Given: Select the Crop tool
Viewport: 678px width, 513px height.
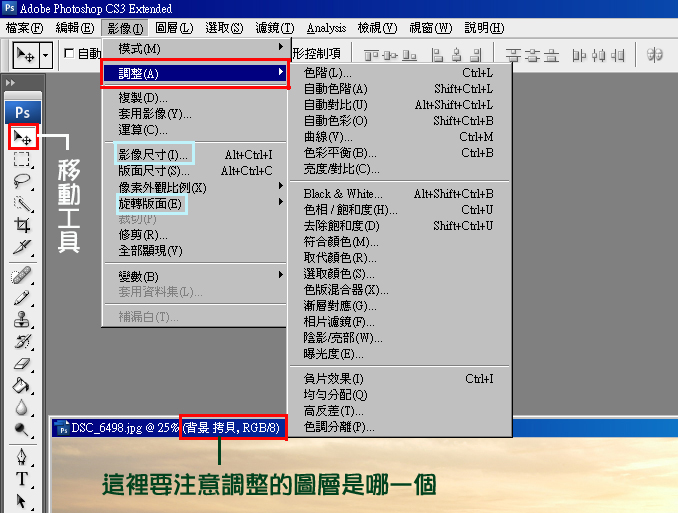Looking at the screenshot, I should tap(22, 225).
